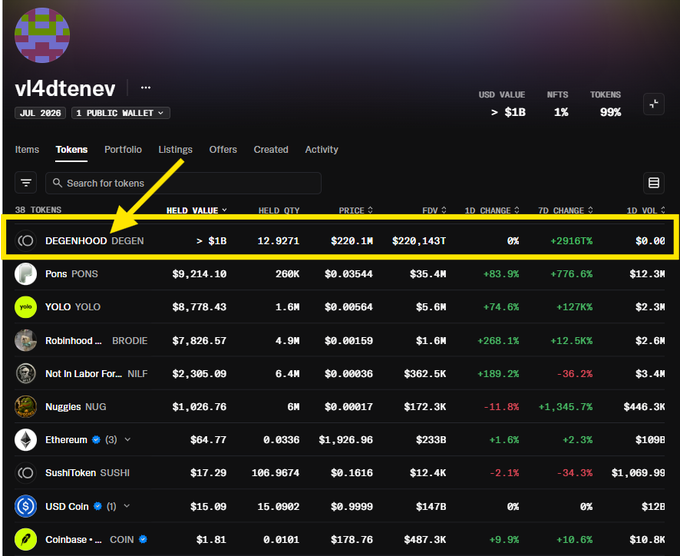Expand the Ethereum (3) holdings row

(128, 439)
